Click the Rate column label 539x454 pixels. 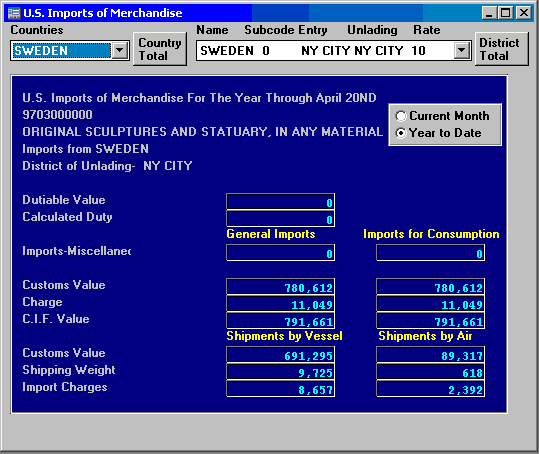[427, 30]
